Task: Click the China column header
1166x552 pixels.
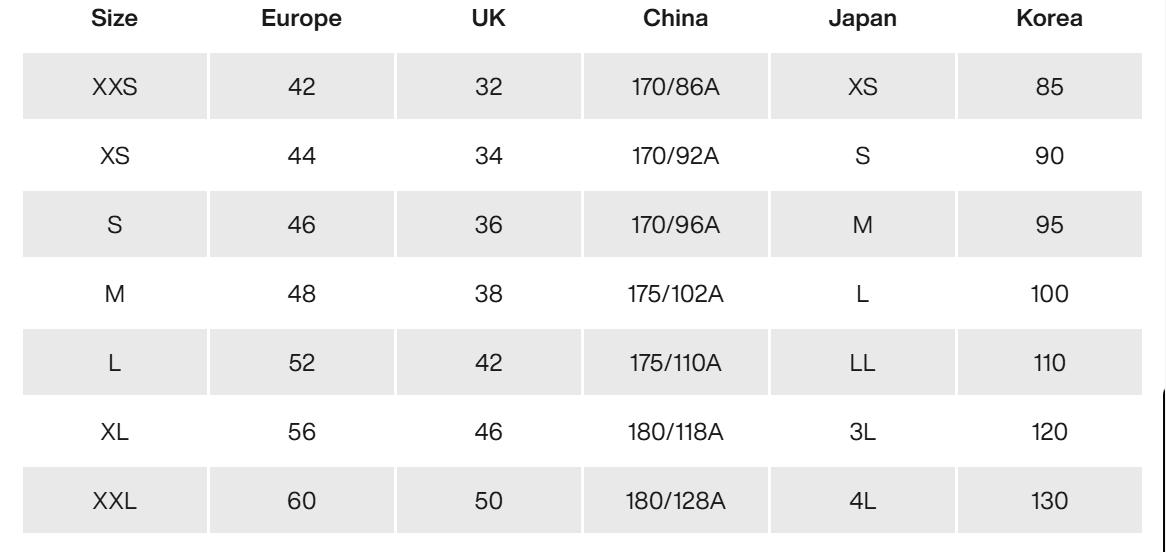Action: pyautogui.click(x=675, y=18)
